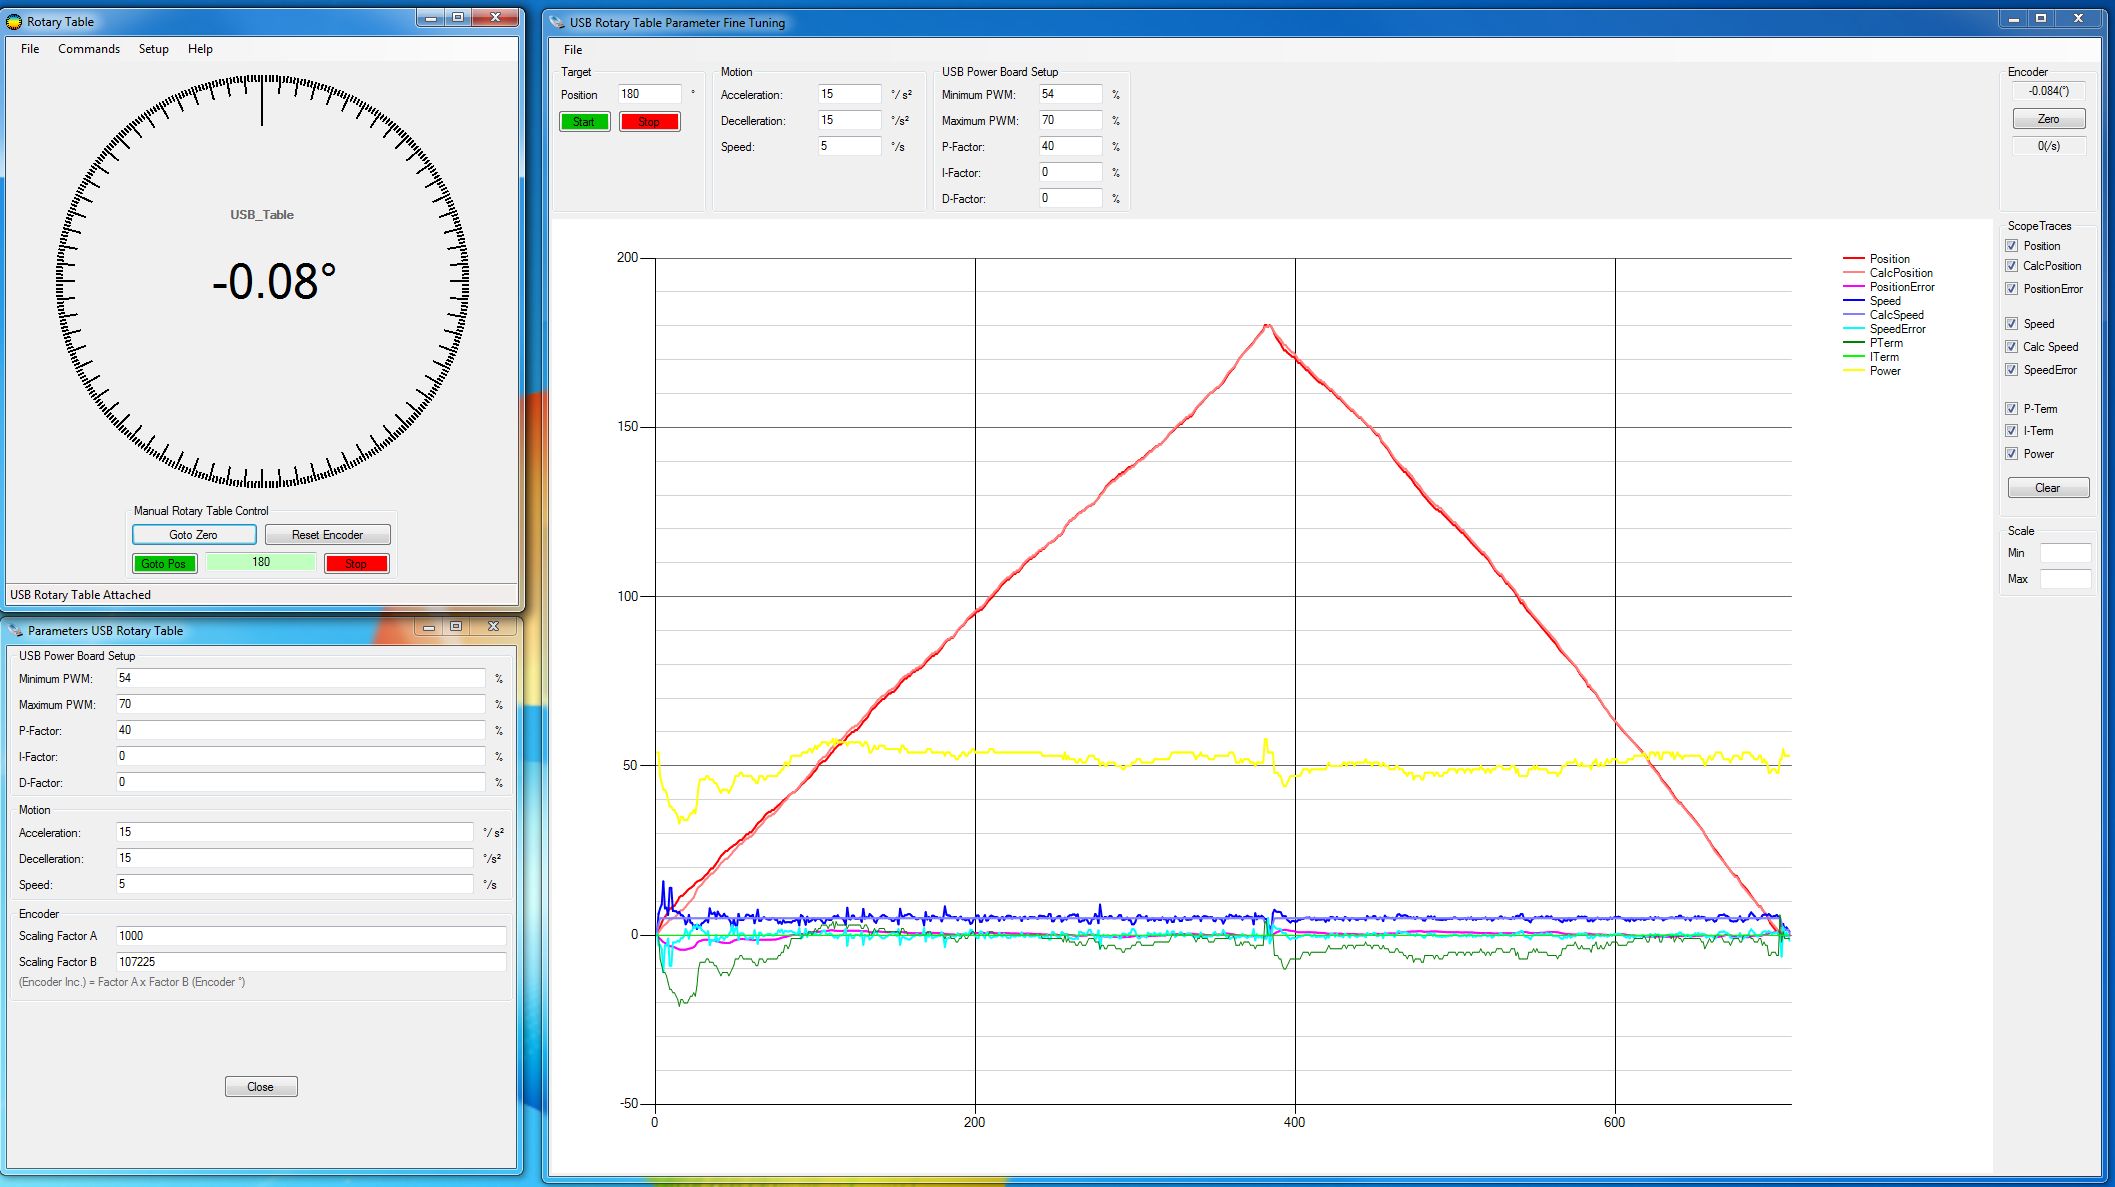
Task: Toggle the Power trace checkbox
Action: tap(2012, 454)
